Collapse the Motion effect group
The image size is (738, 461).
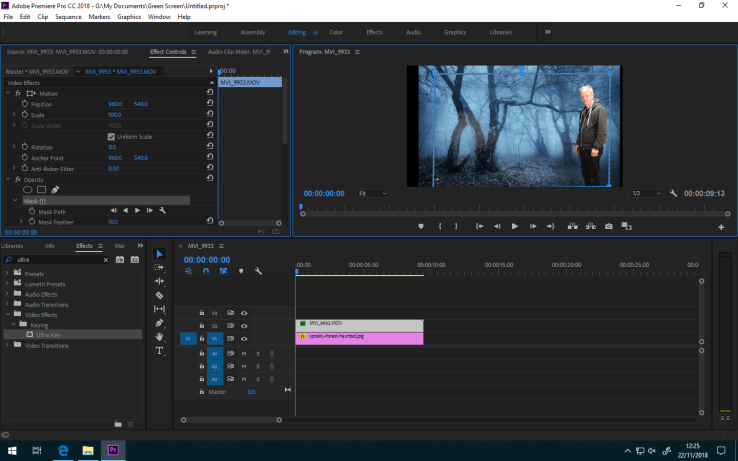8,93
